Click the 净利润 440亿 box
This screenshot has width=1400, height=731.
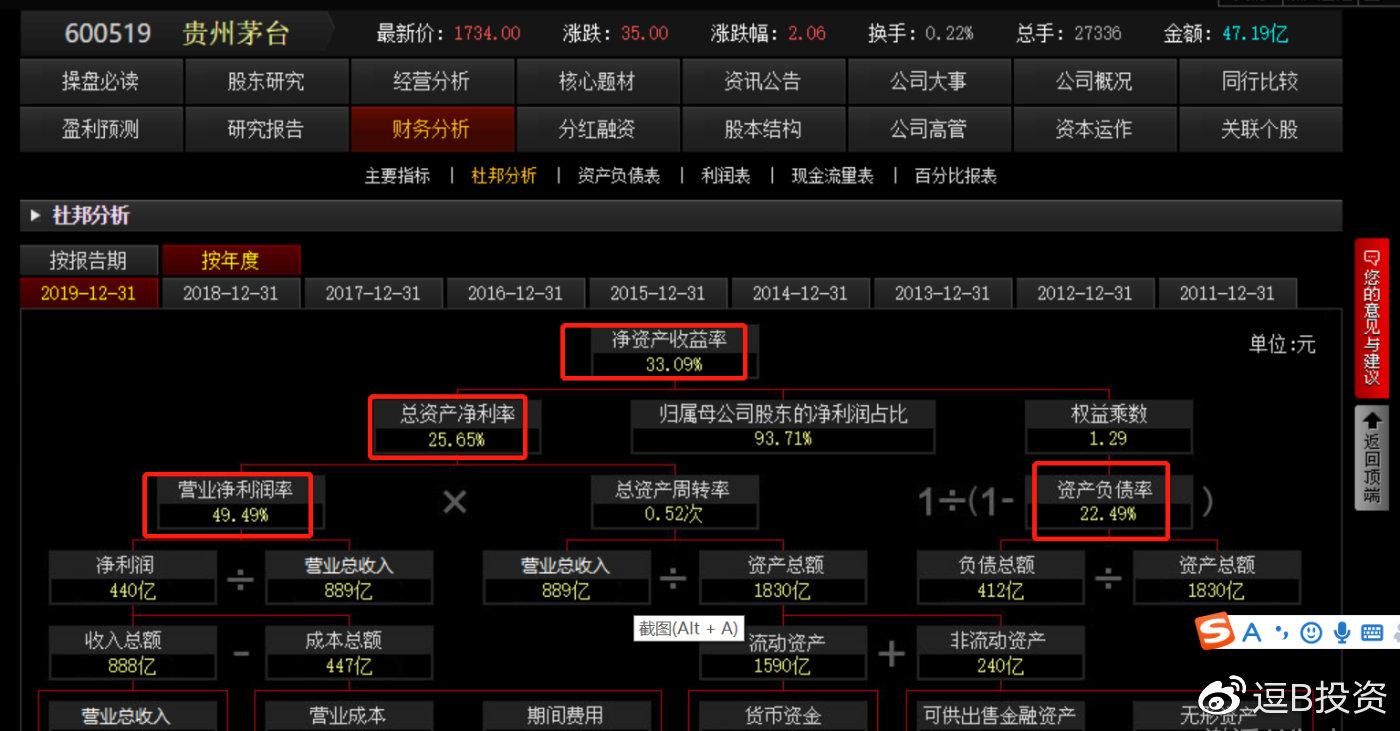coord(132,578)
